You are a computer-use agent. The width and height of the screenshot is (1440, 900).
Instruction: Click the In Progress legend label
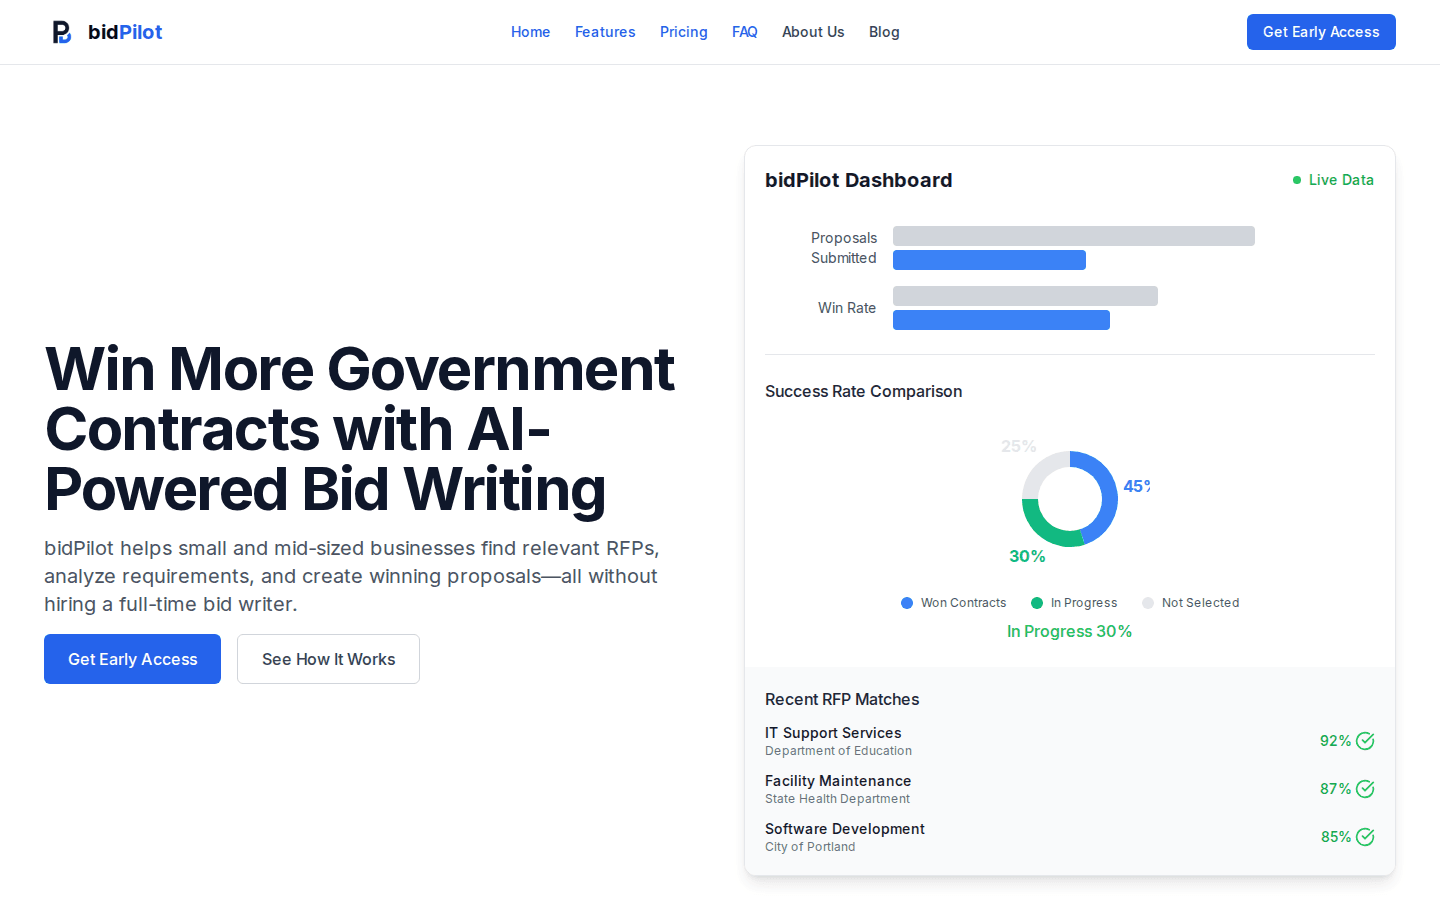click(1084, 603)
